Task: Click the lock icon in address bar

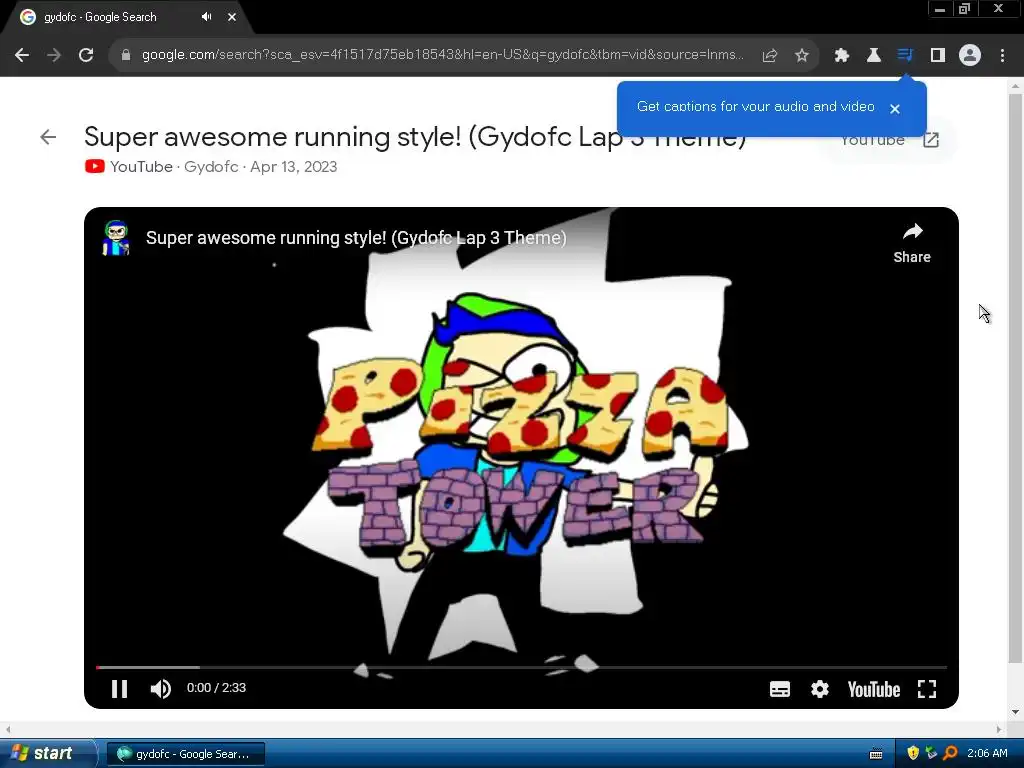Action: click(x=126, y=55)
